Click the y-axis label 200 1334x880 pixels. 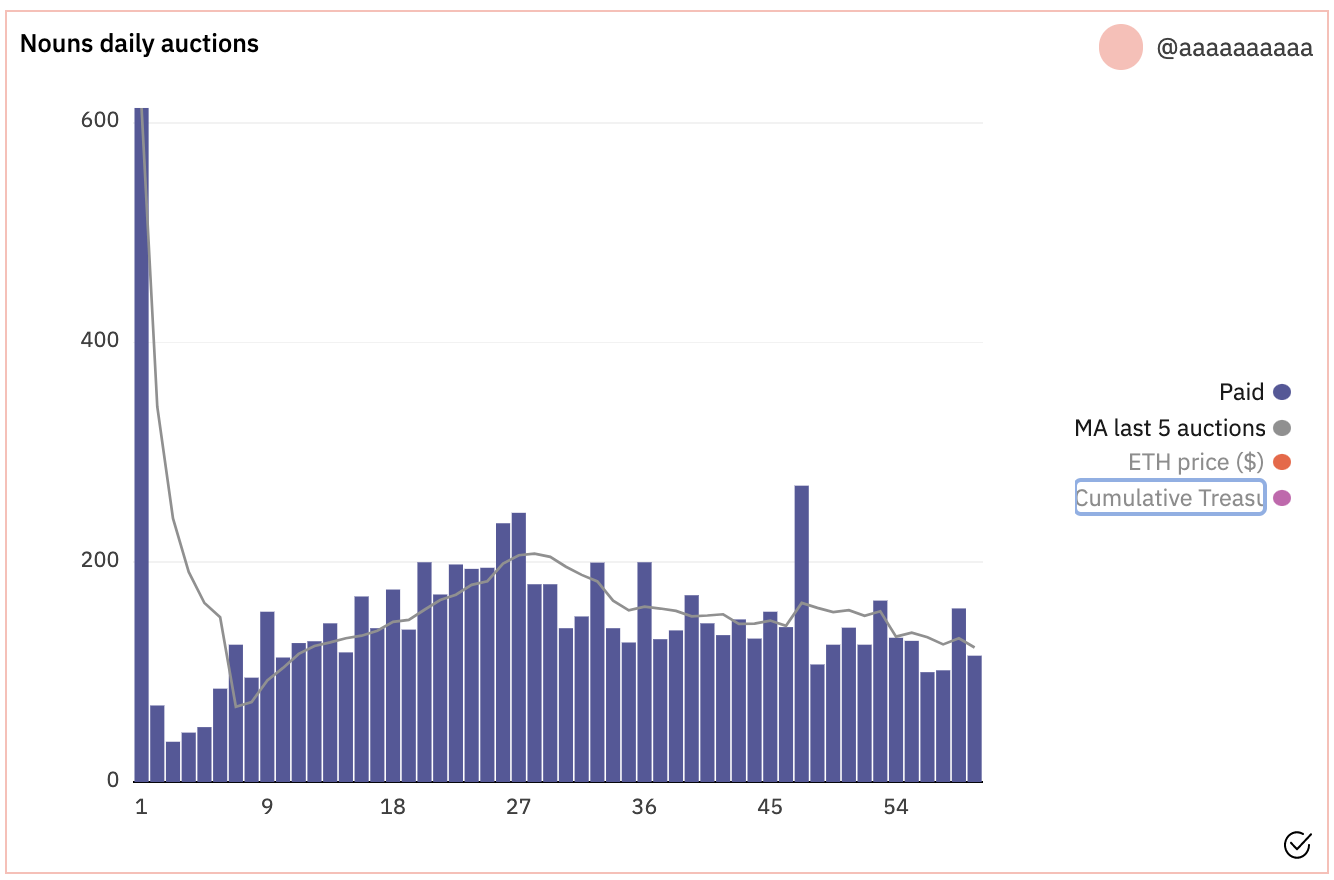pyautogui.click(x=99, y=560)
